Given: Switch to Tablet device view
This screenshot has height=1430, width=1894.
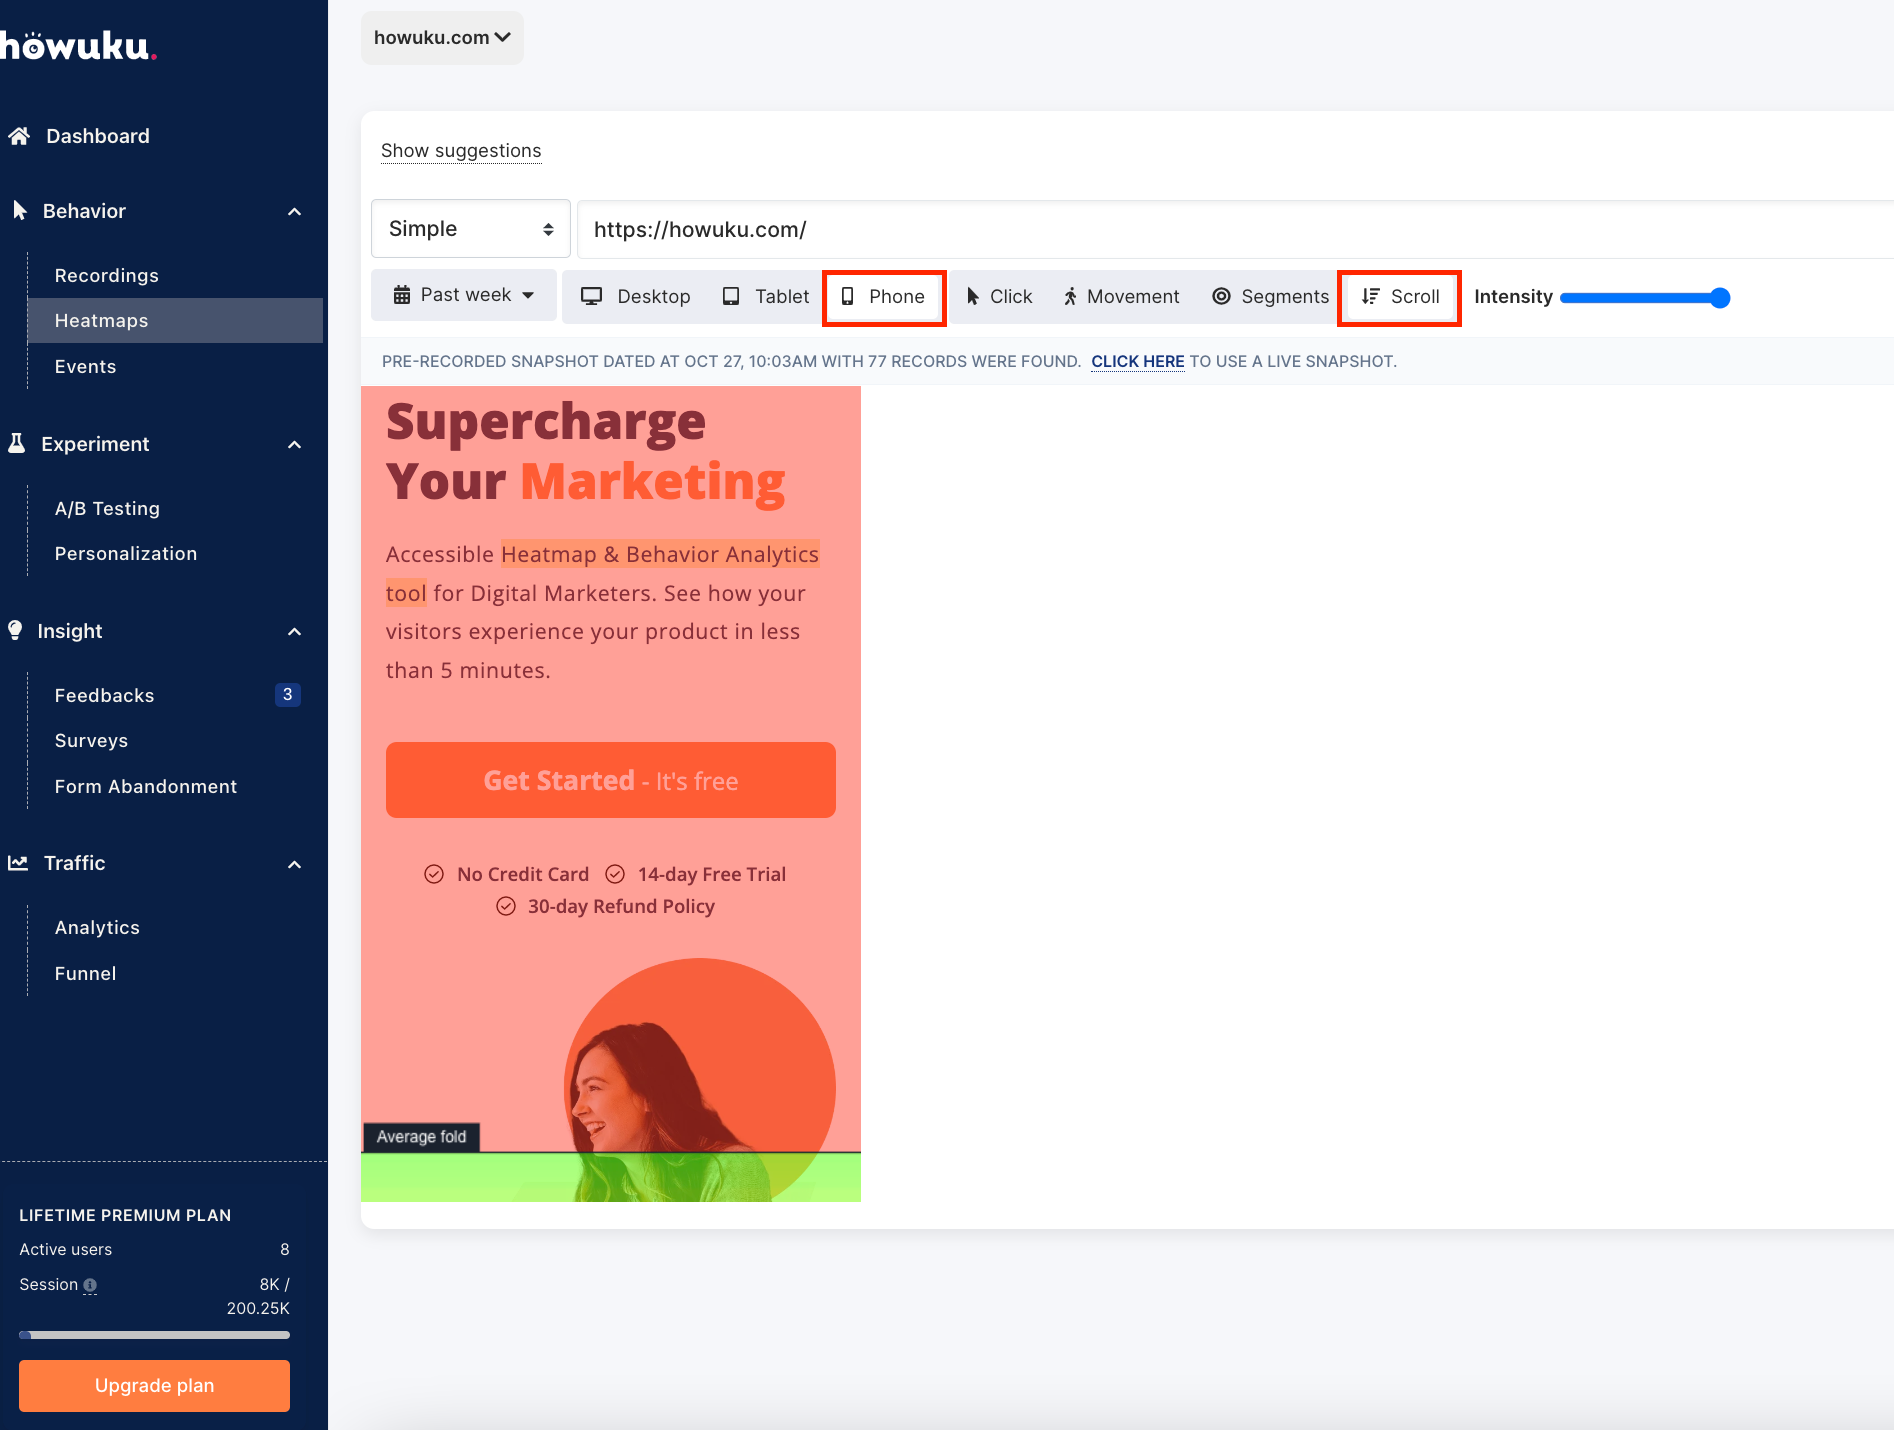Looking at the screenshot, I should point(766,297).
